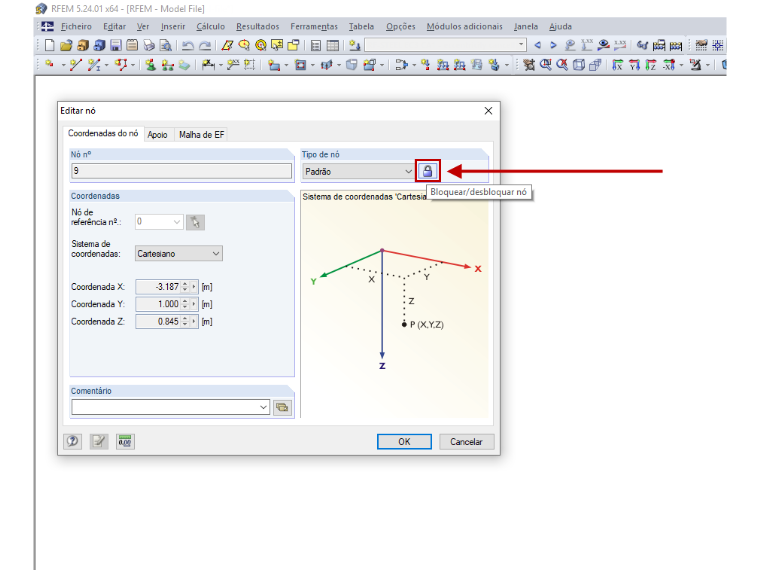Open Inserir menu
Screen dimensions: 760x570
pyautogui.click(x=173, y=27)
